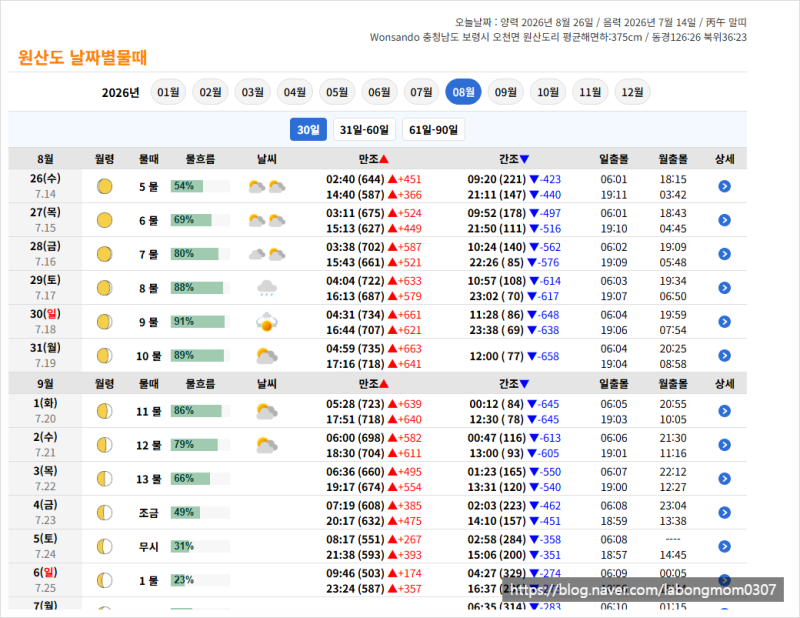Viewport: 800px width, 618px height.
Task: Select the 01월 month tab
Action: point(168,92)
